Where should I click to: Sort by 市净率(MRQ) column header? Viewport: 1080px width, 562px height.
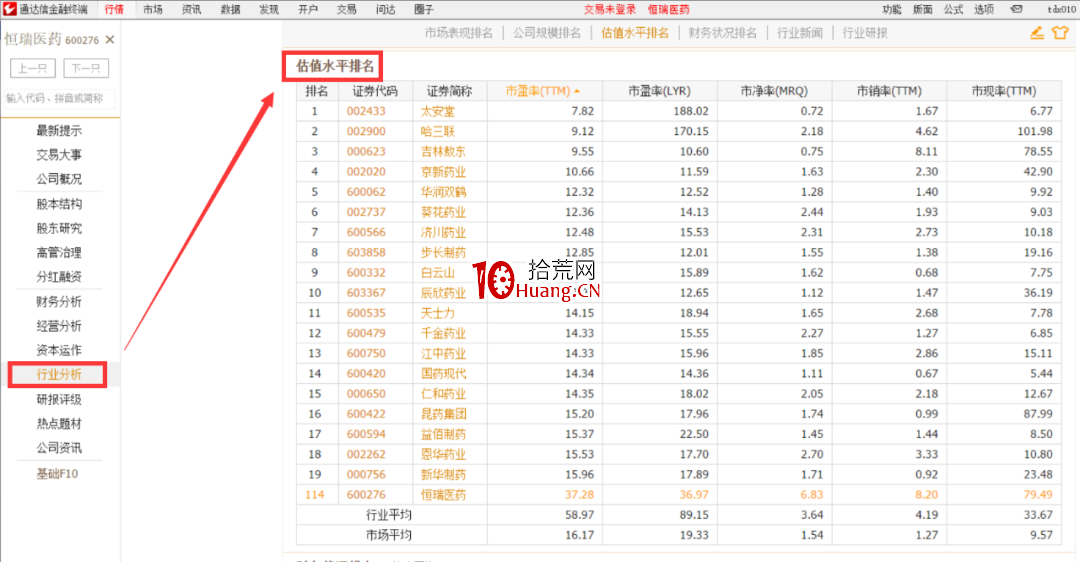[774, 91]
